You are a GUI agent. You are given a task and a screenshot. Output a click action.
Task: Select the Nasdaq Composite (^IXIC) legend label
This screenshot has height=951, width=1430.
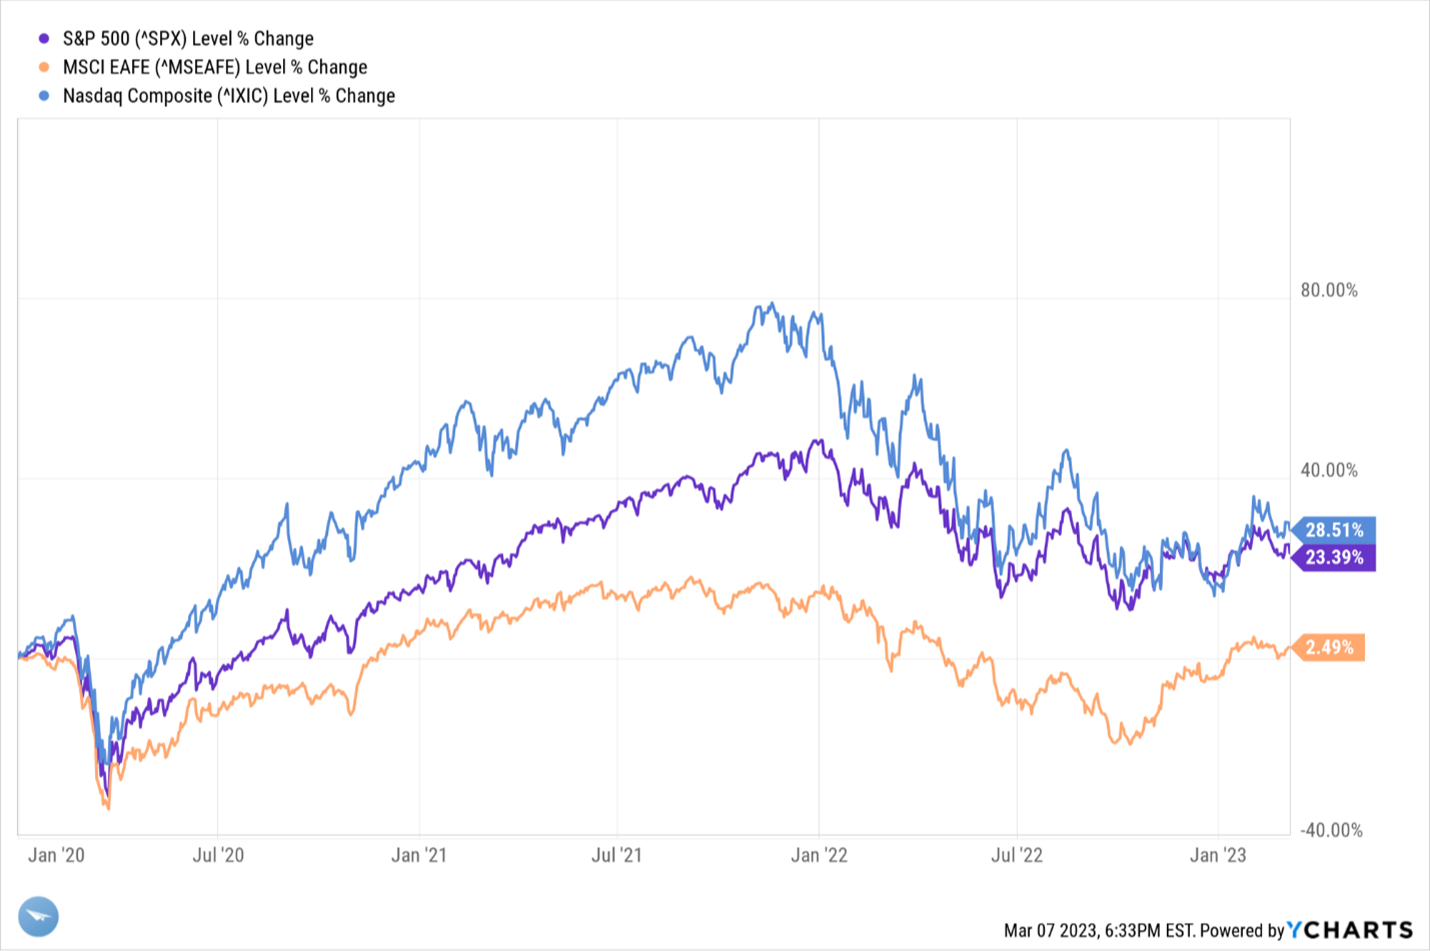click(229, 96)
